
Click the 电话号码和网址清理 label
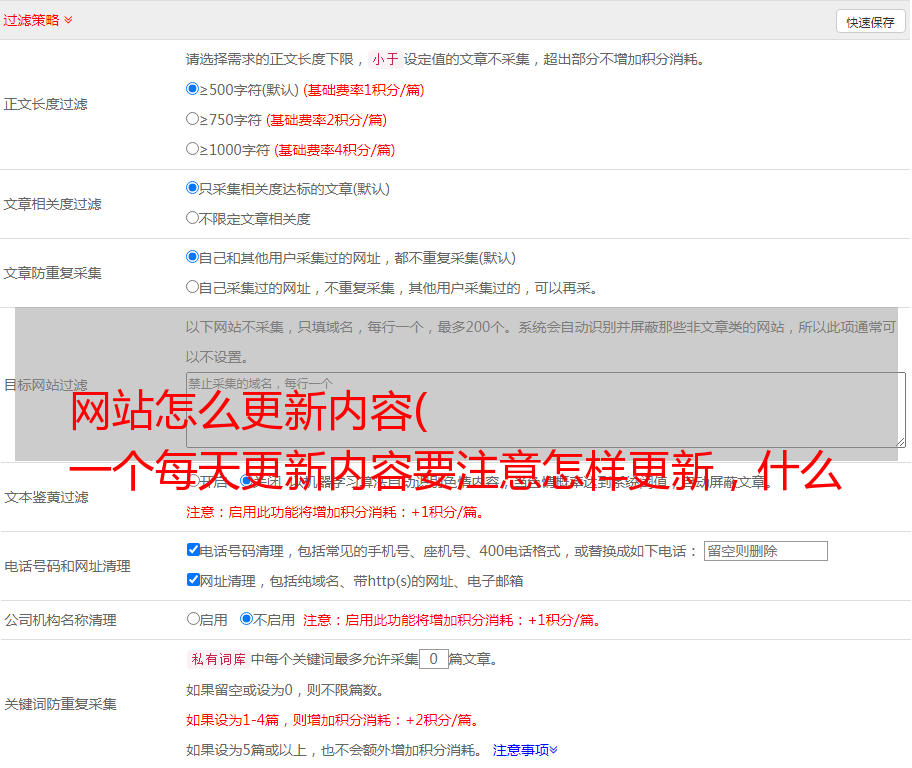(67, 566)
